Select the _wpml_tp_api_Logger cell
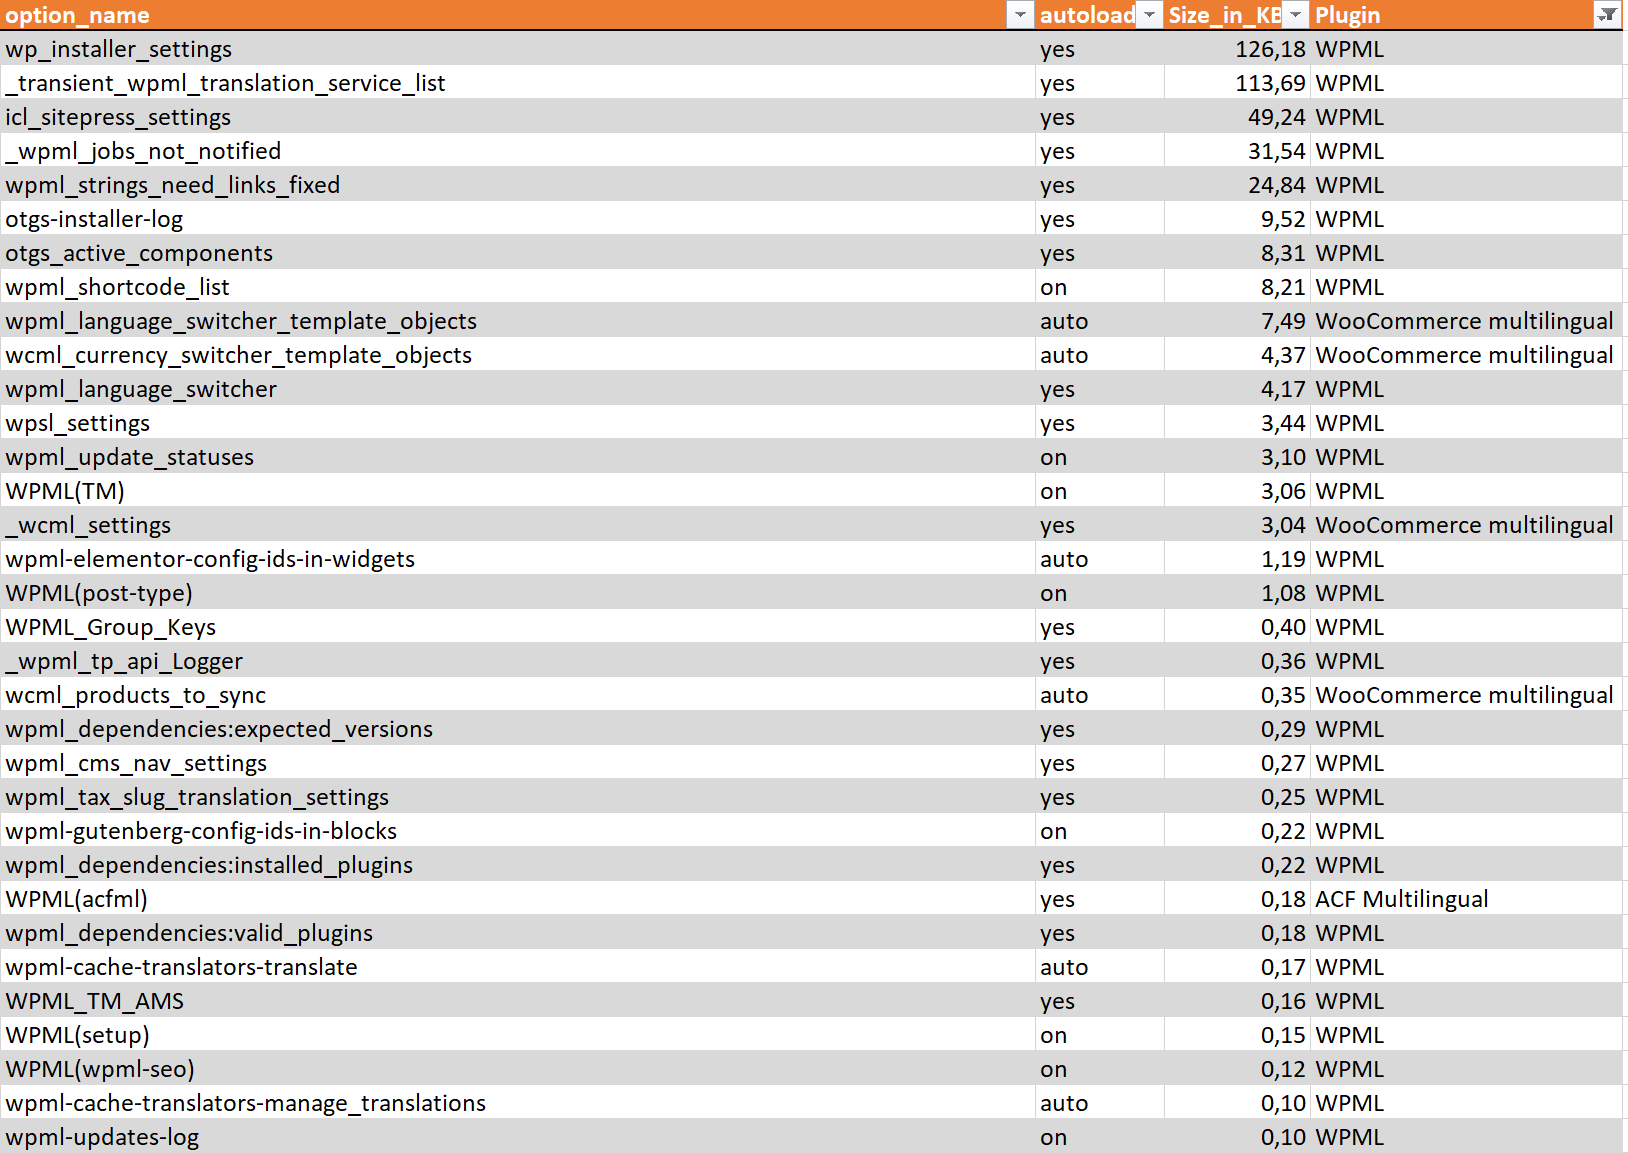 click(x=518, y=661)
